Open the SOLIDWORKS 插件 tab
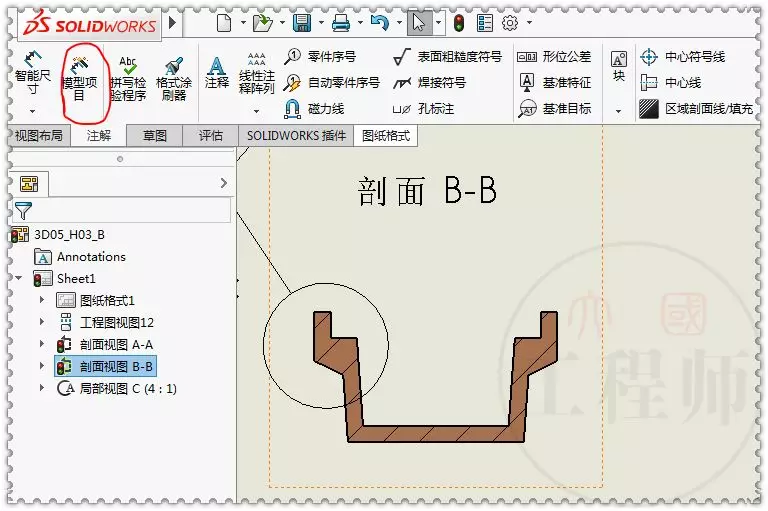The height and width of the screenshot is (511, 768). coord(296,135)
